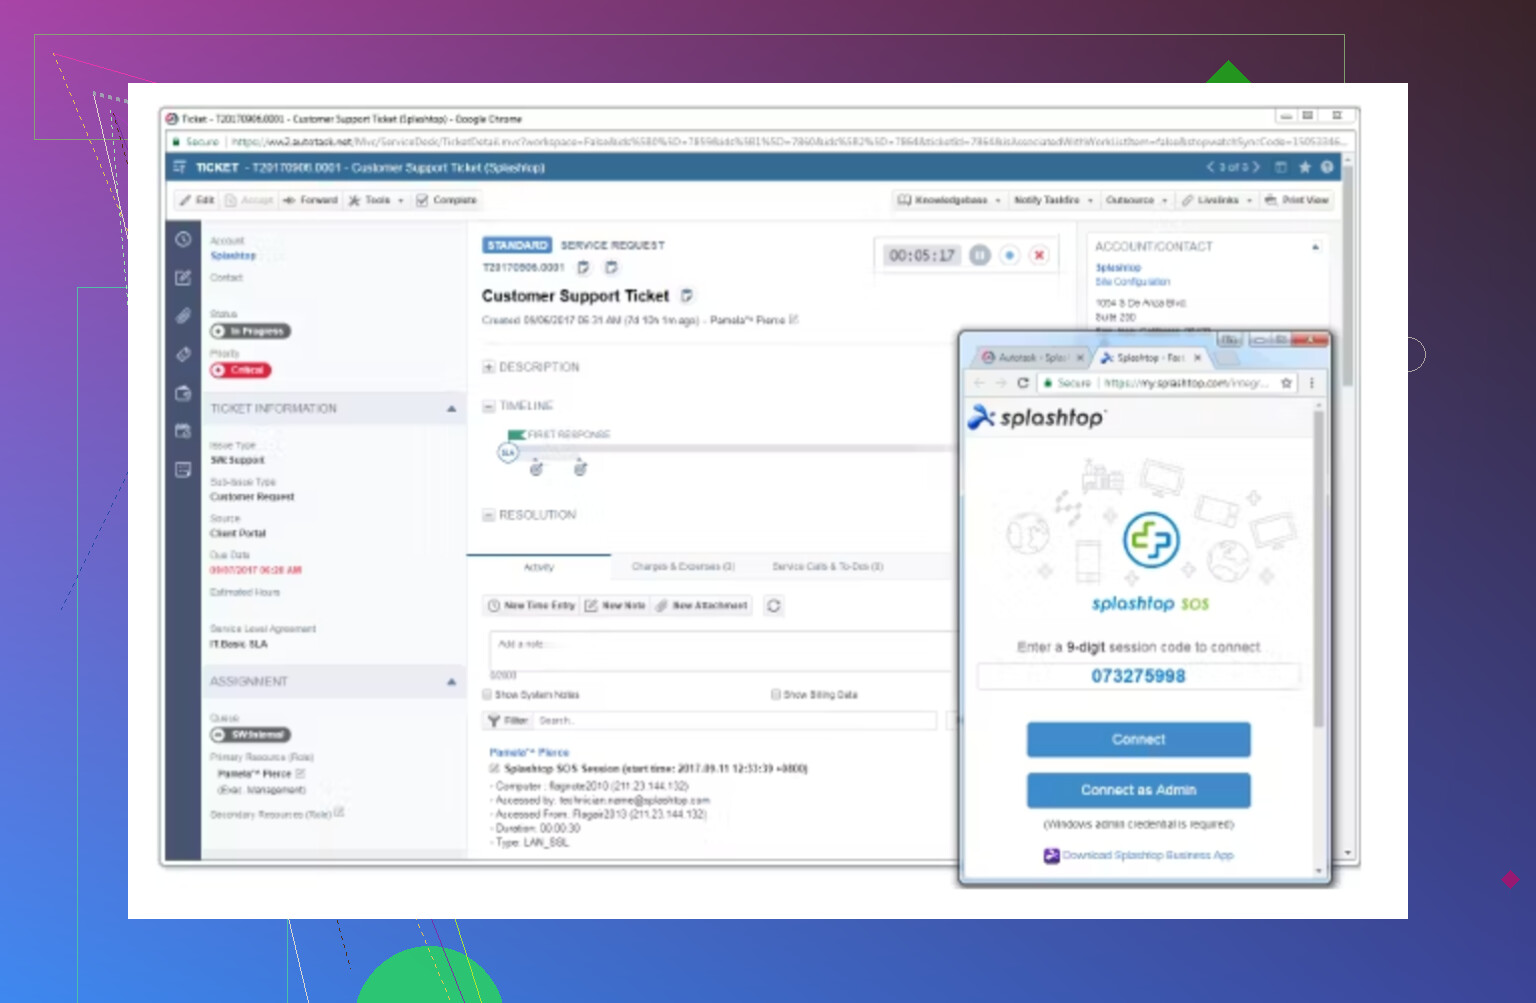Click the New Note button
This screenshot has width=1536, height=1003.
pyautogui.click(x=615, y=606)
